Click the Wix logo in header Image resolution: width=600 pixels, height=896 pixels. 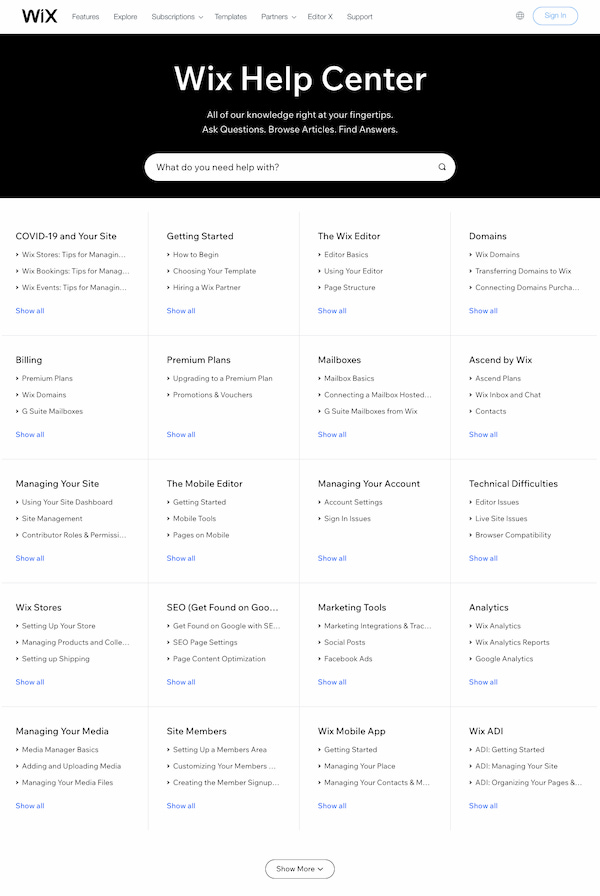tap(39, 16)
